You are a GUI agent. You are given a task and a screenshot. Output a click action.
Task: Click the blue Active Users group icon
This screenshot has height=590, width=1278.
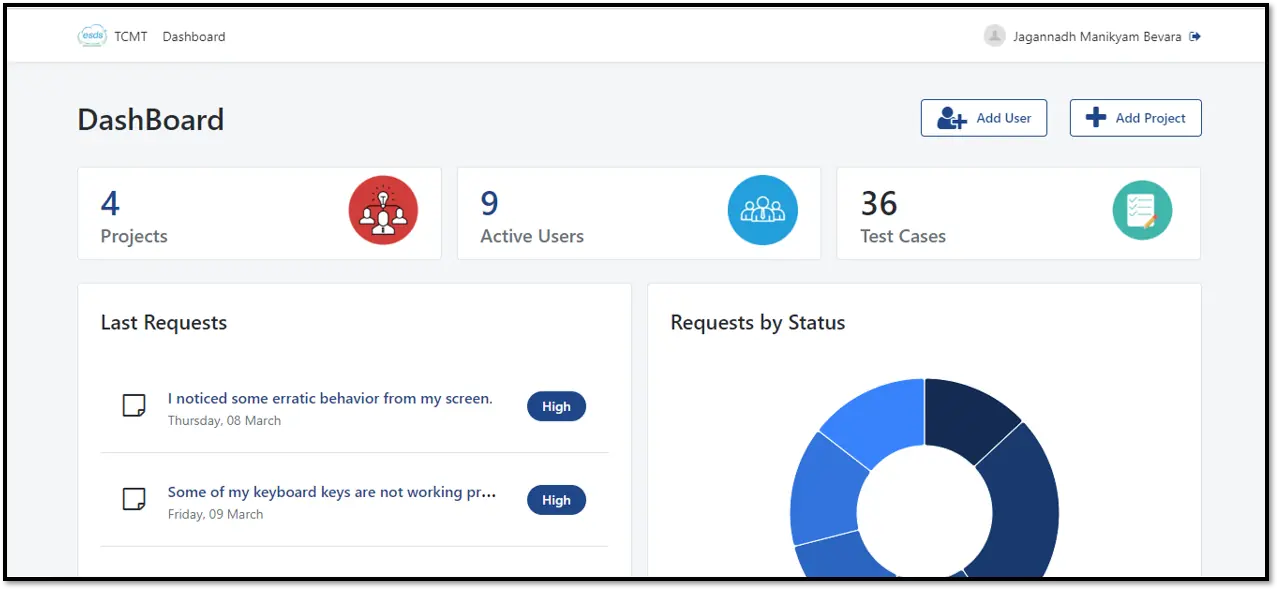[763, 210]
